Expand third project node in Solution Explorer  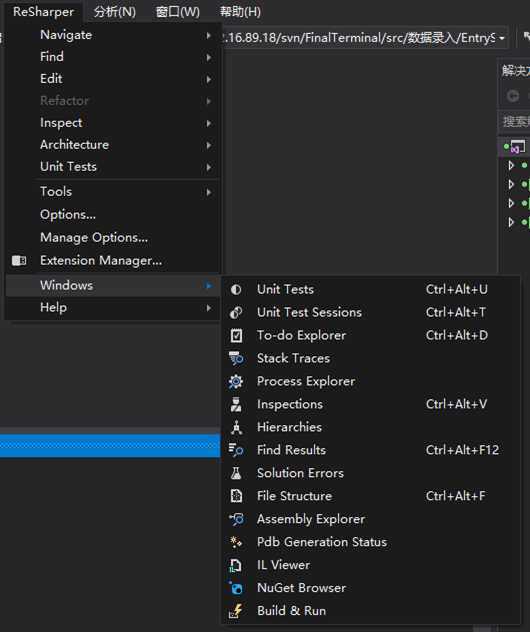tap(511, 203)
